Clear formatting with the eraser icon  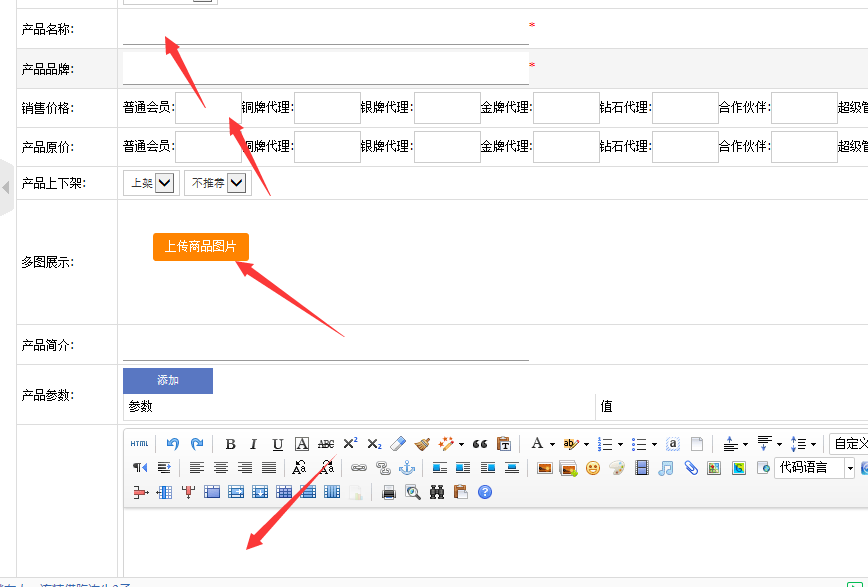click(398, 444)
